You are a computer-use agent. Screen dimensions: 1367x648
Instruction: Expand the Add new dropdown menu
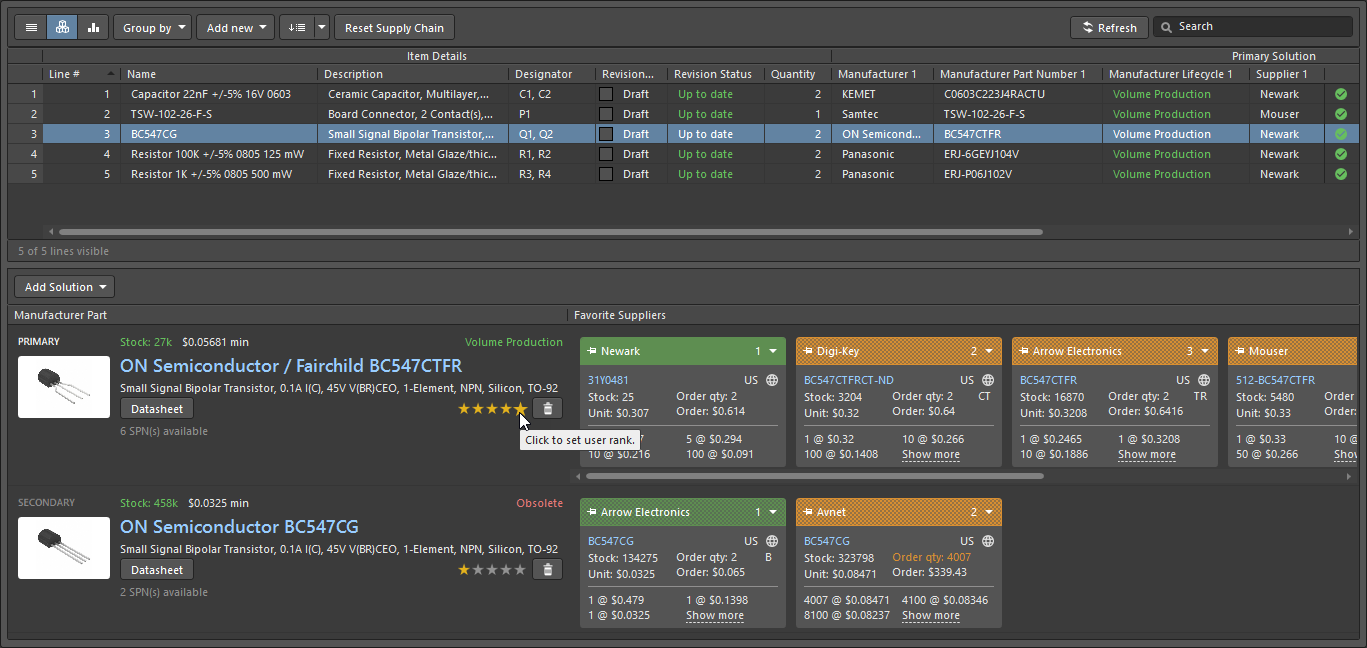point(236,28)
